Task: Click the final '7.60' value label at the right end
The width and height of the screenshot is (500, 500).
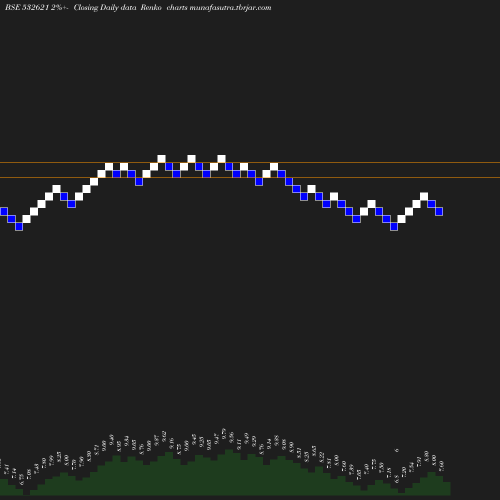Action: [442, 466]
